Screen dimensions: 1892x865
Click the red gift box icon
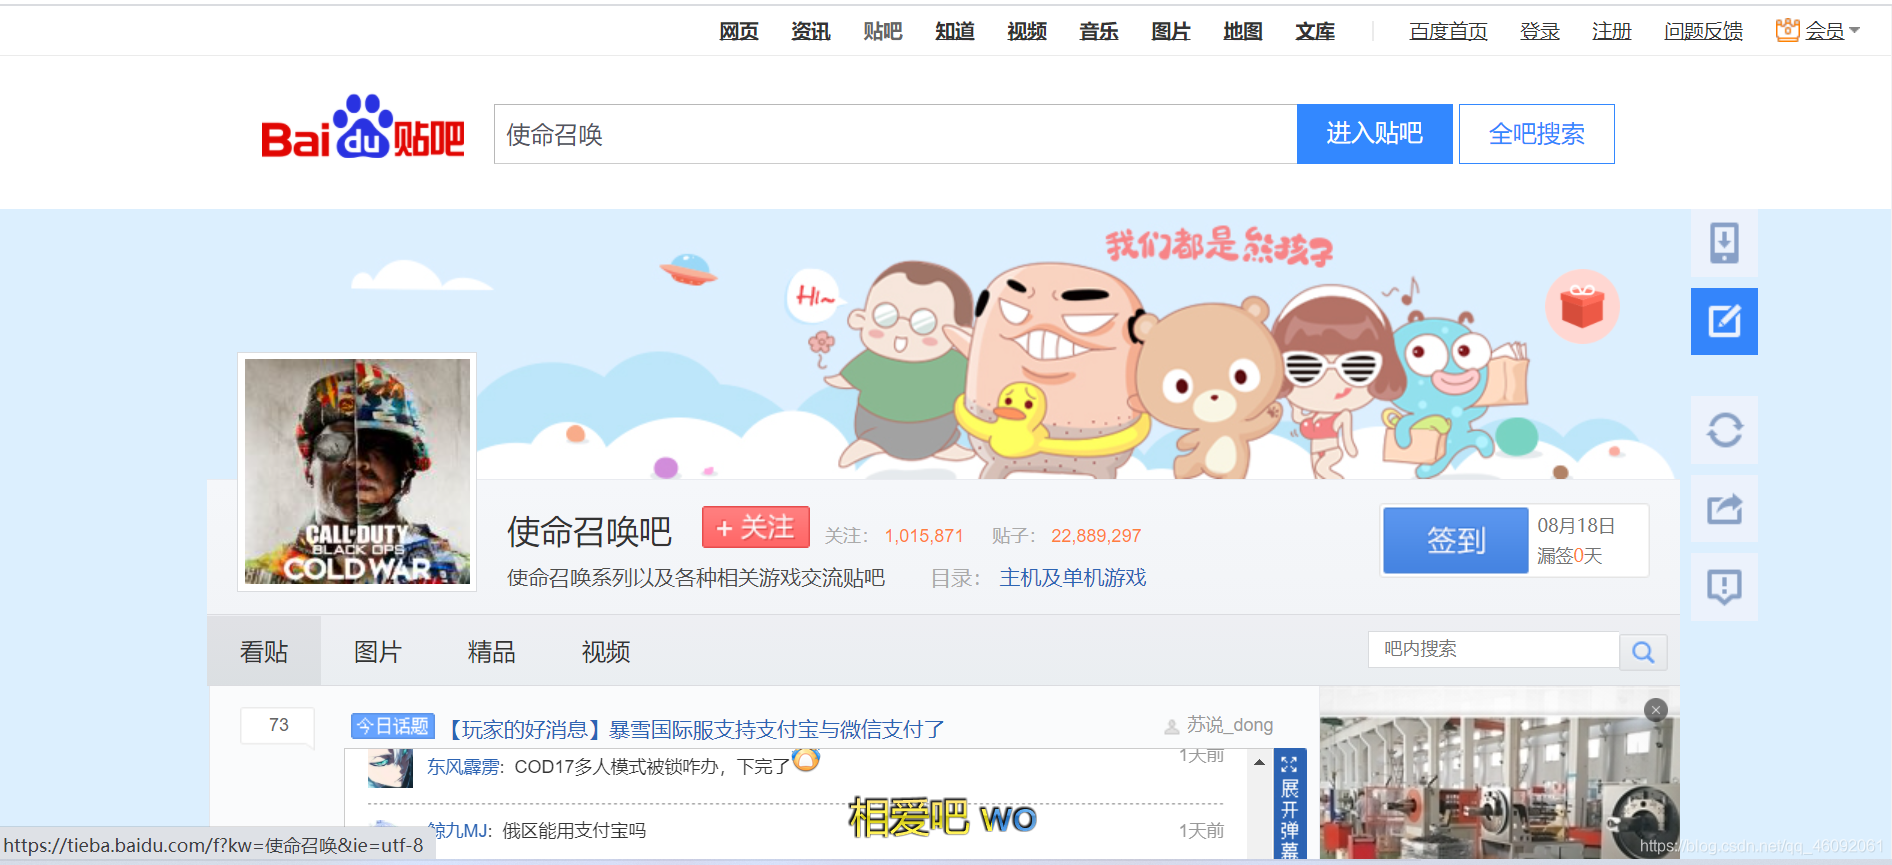(1582, 306)
